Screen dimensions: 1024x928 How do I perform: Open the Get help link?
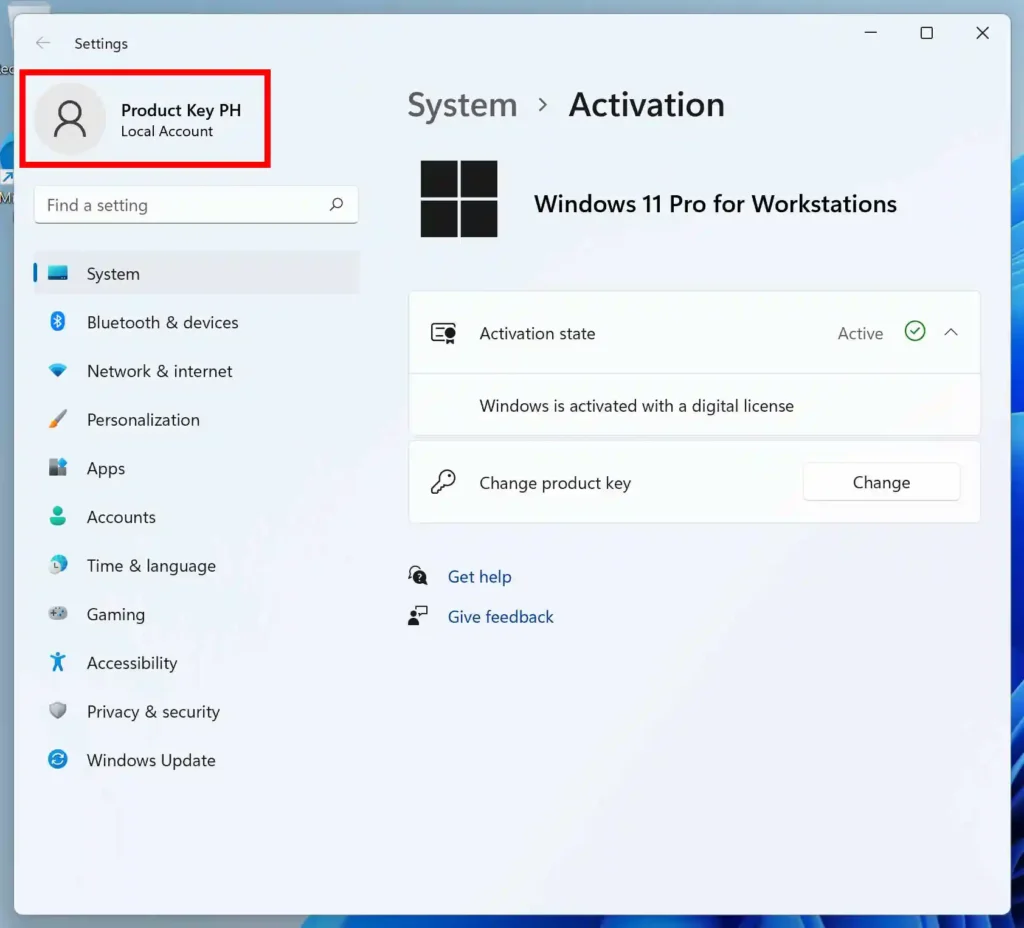point(479,577)
